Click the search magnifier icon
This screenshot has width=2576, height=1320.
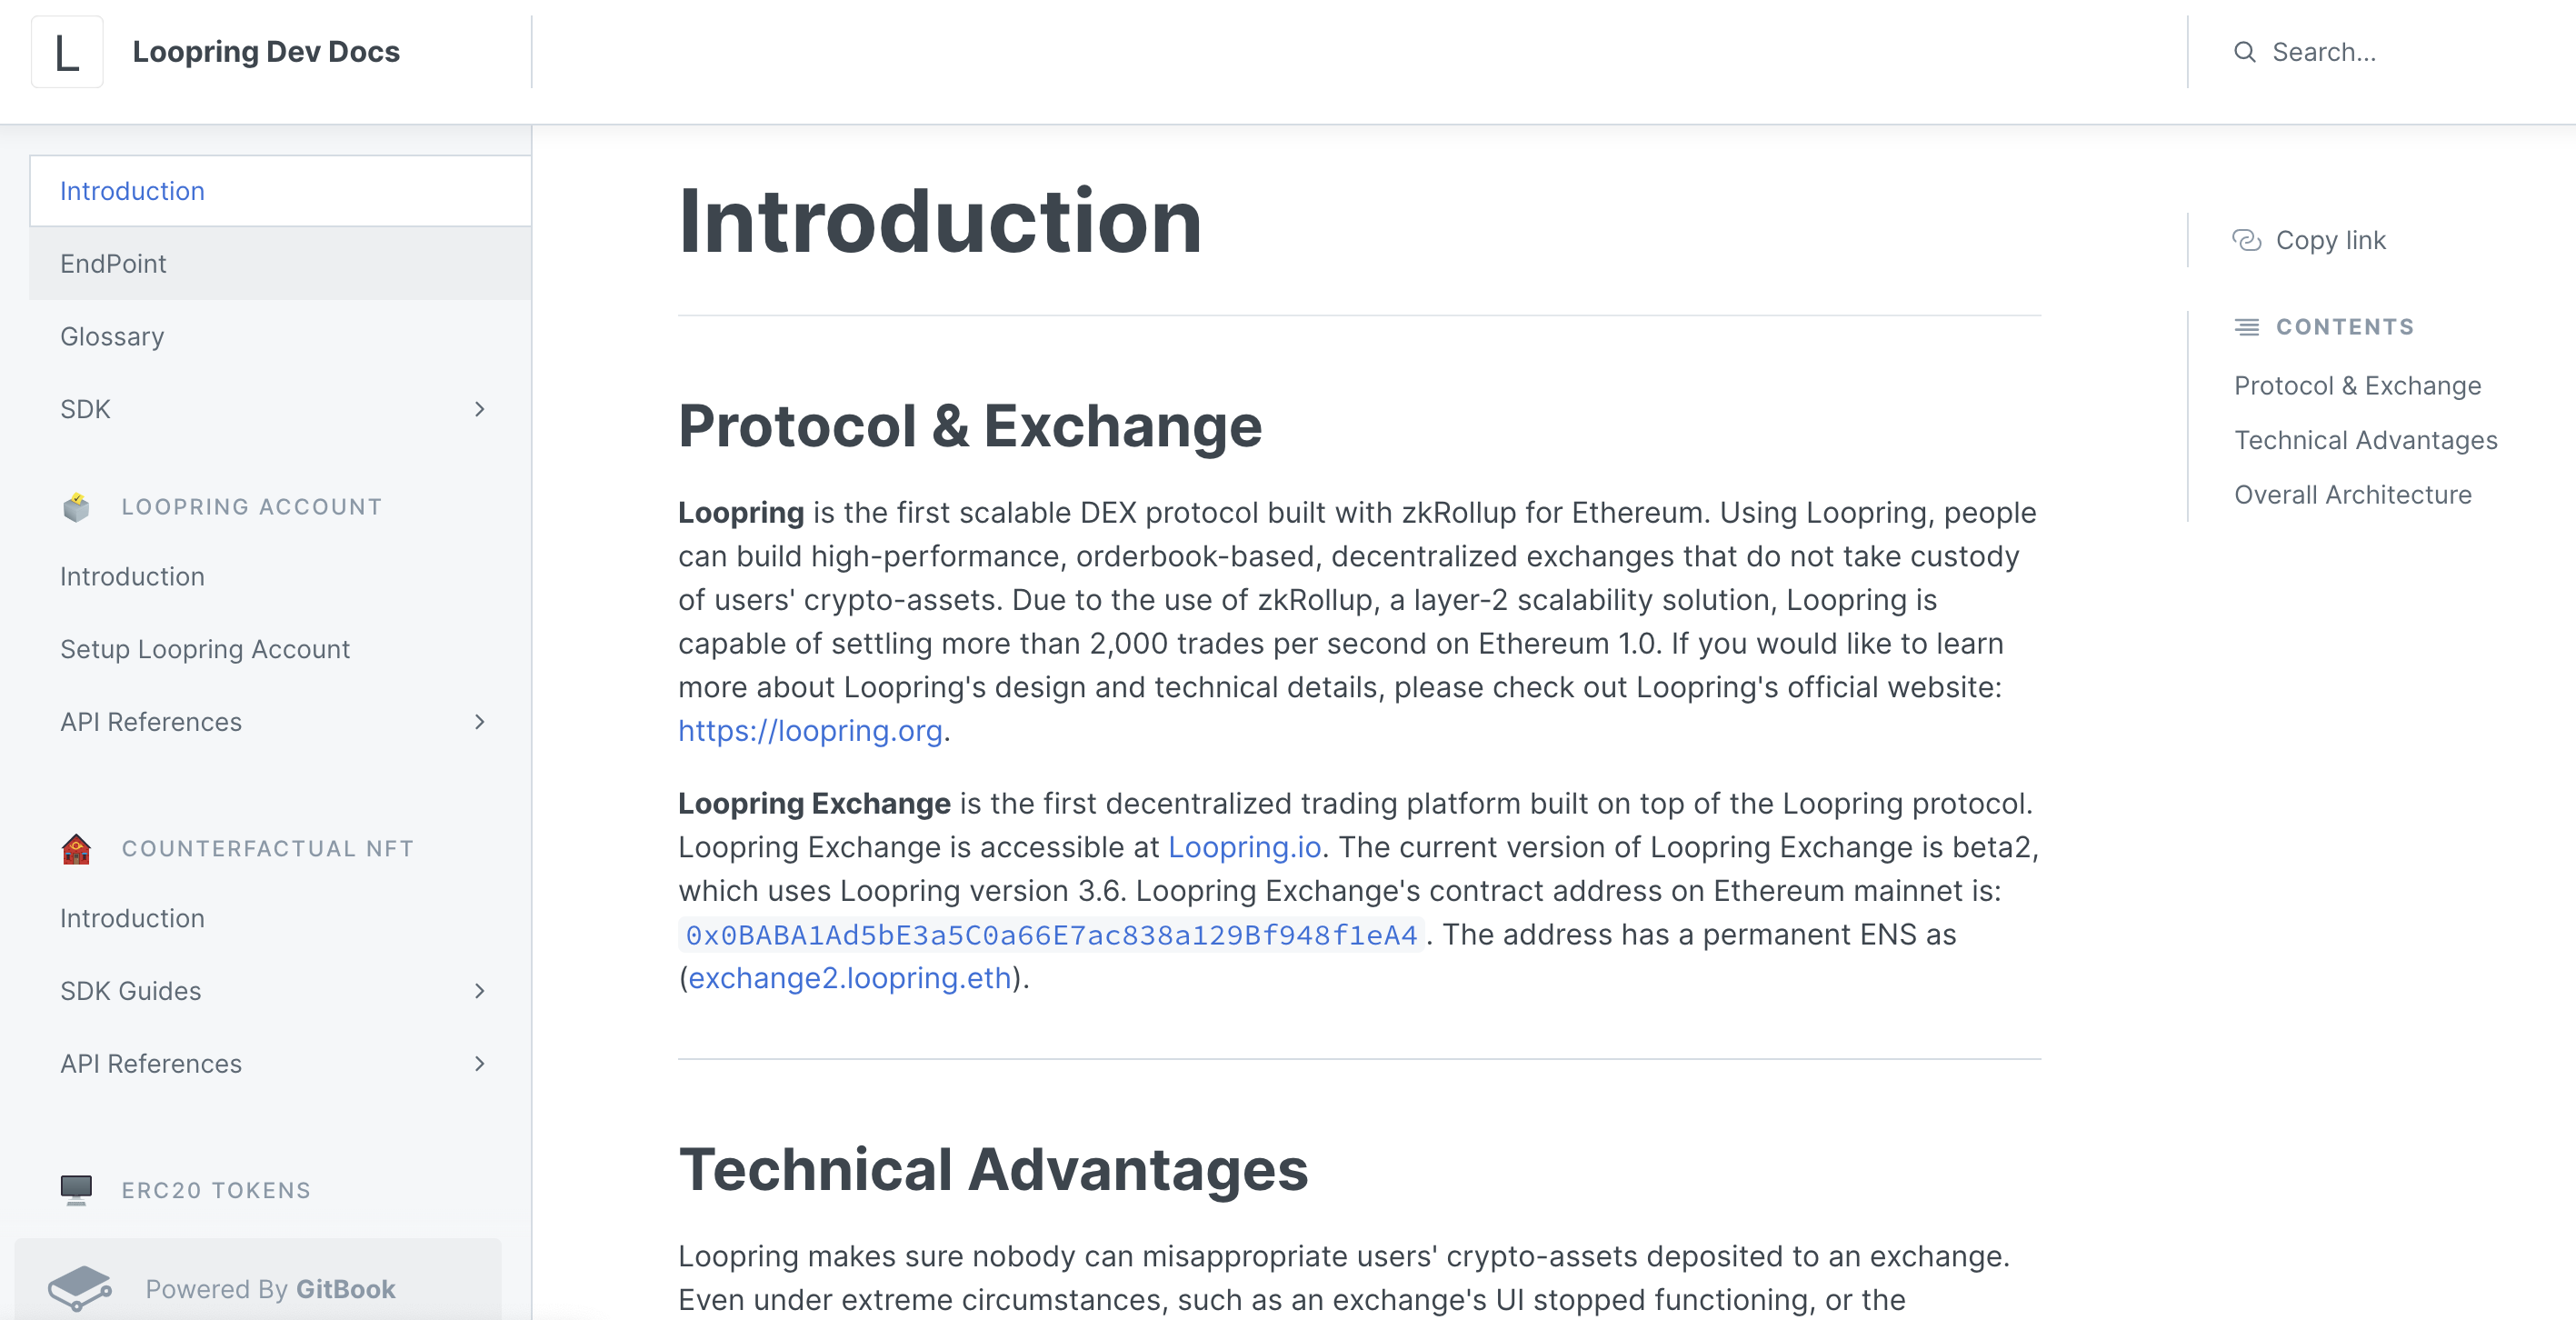coord(2245,51)
